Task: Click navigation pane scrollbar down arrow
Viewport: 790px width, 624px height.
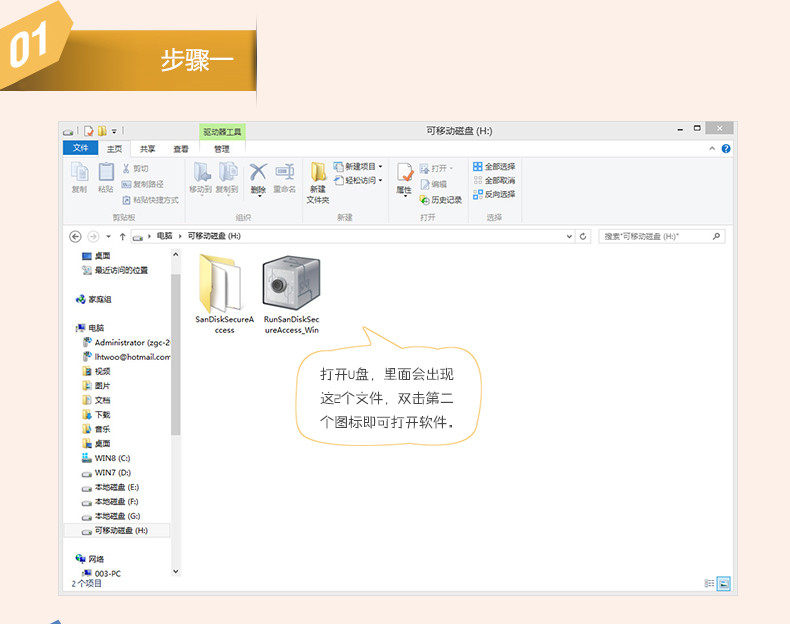Action: (x=175, y=572)
